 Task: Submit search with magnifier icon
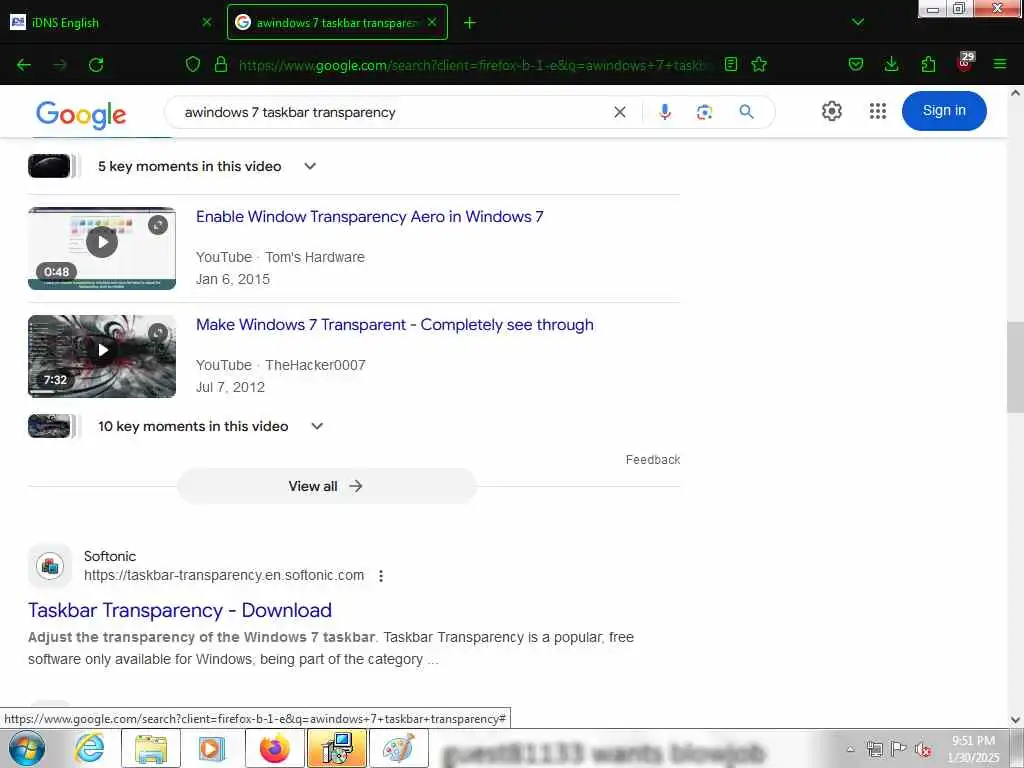[x=746, y=112]
